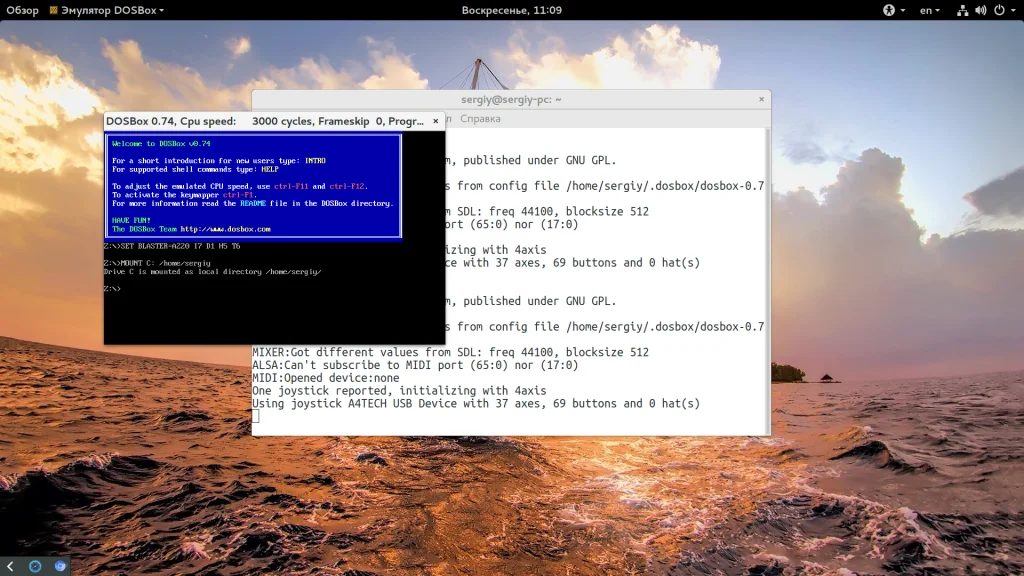This screenshot has height=576, width=1024.
Task: Close the DOSBox 0.74 window
Action: [435, 121]
